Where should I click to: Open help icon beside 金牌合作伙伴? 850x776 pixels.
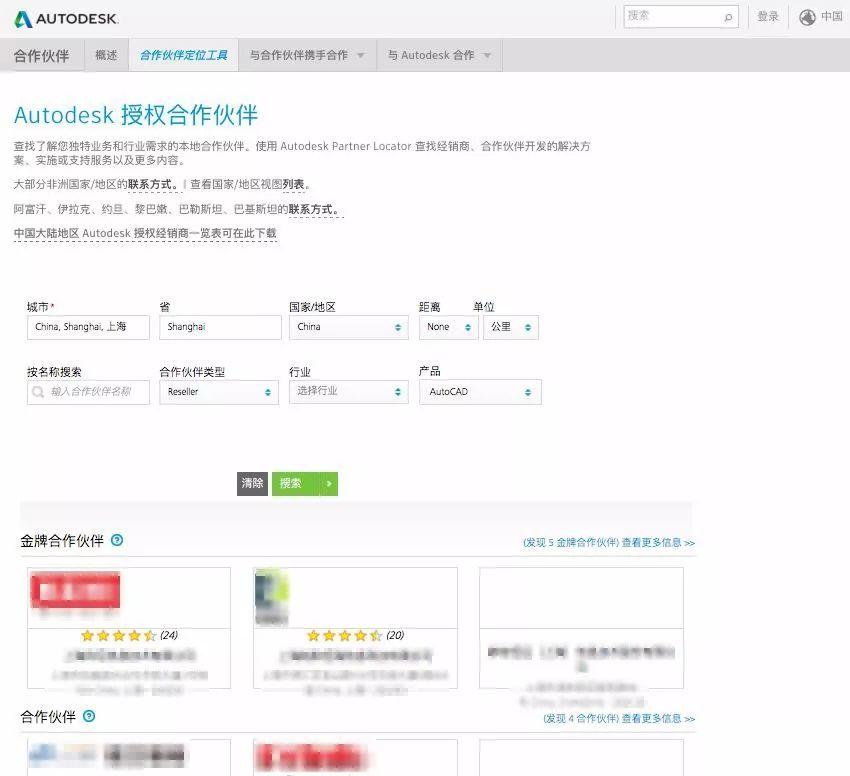(117, 540)
